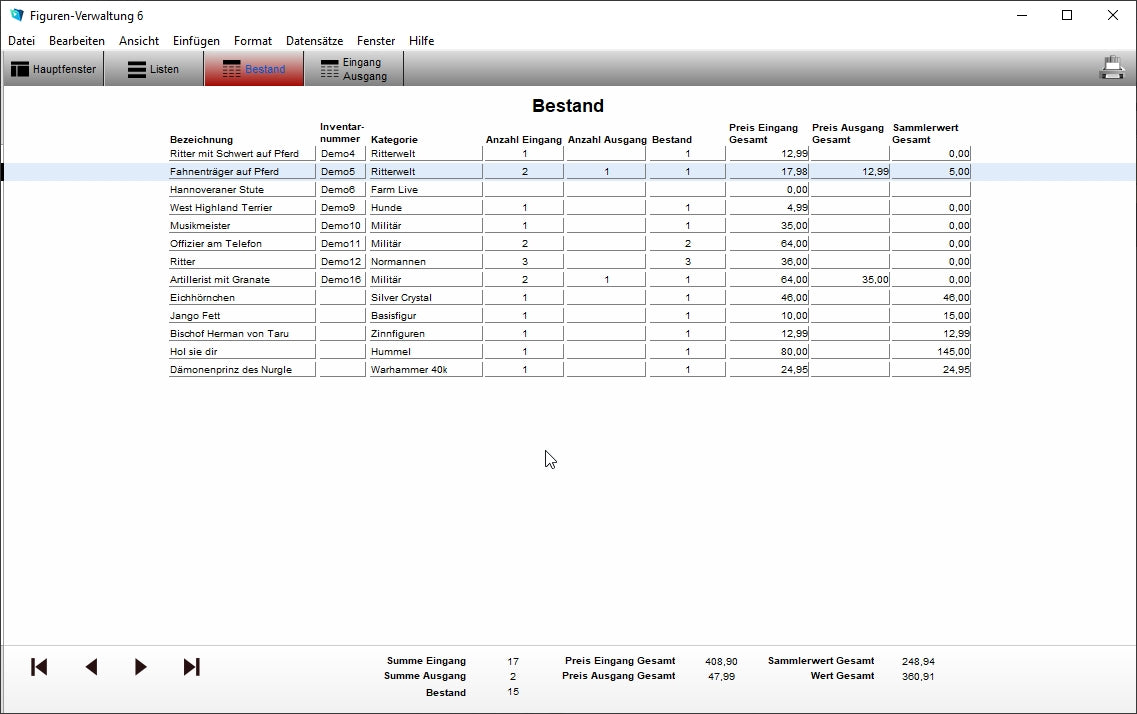This screenshot has width=1137, height=714.
Task: Open the Hilfe menu
Action: (421, 41)
